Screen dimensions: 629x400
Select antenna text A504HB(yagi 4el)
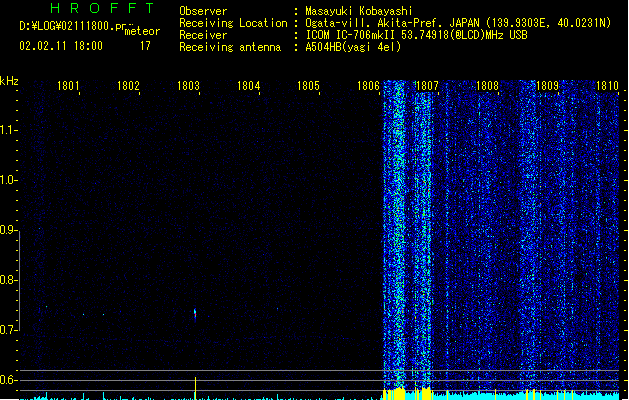(353, 47)
